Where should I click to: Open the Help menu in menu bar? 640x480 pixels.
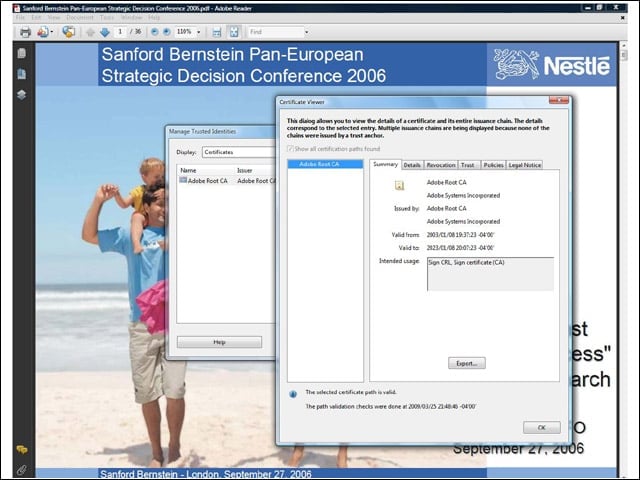click(x=154, y=18)
